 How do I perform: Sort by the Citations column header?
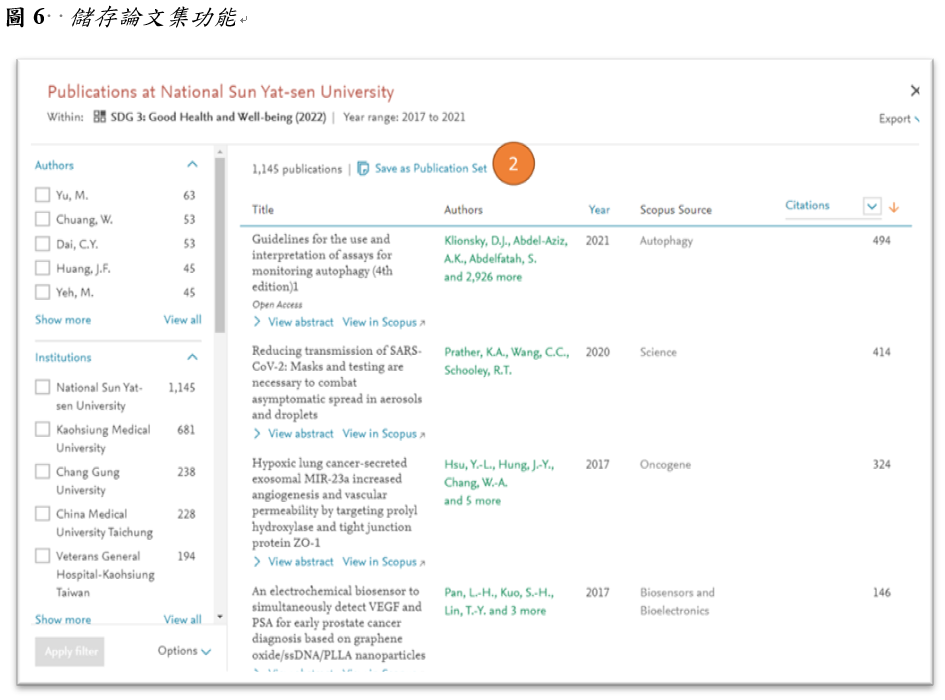[x=807, y=205]
